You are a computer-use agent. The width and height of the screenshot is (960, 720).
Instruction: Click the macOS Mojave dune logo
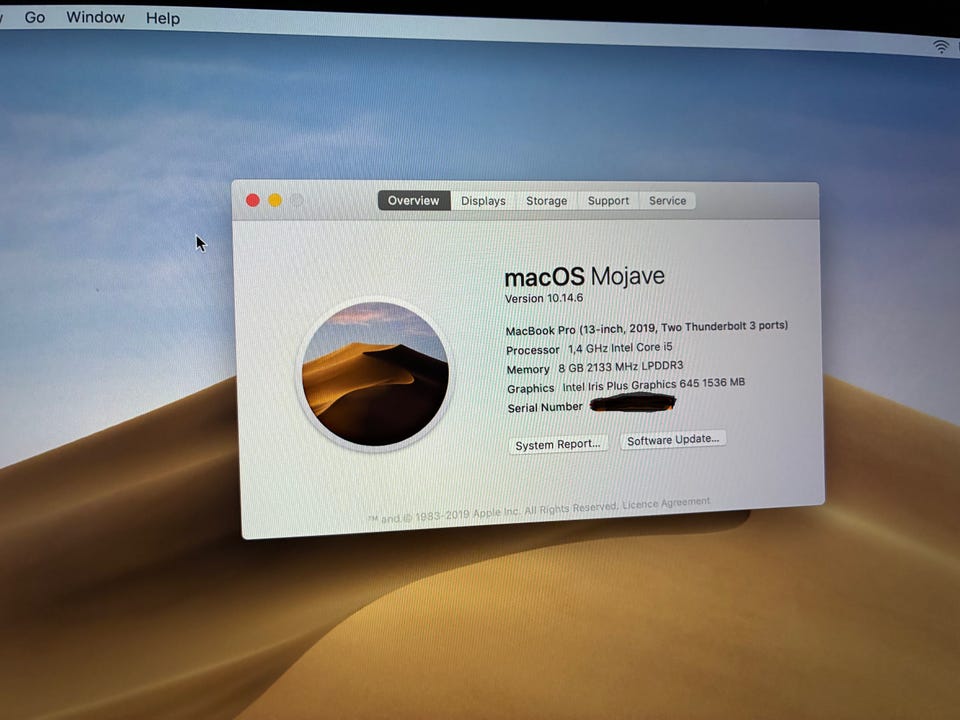(375, 374)
